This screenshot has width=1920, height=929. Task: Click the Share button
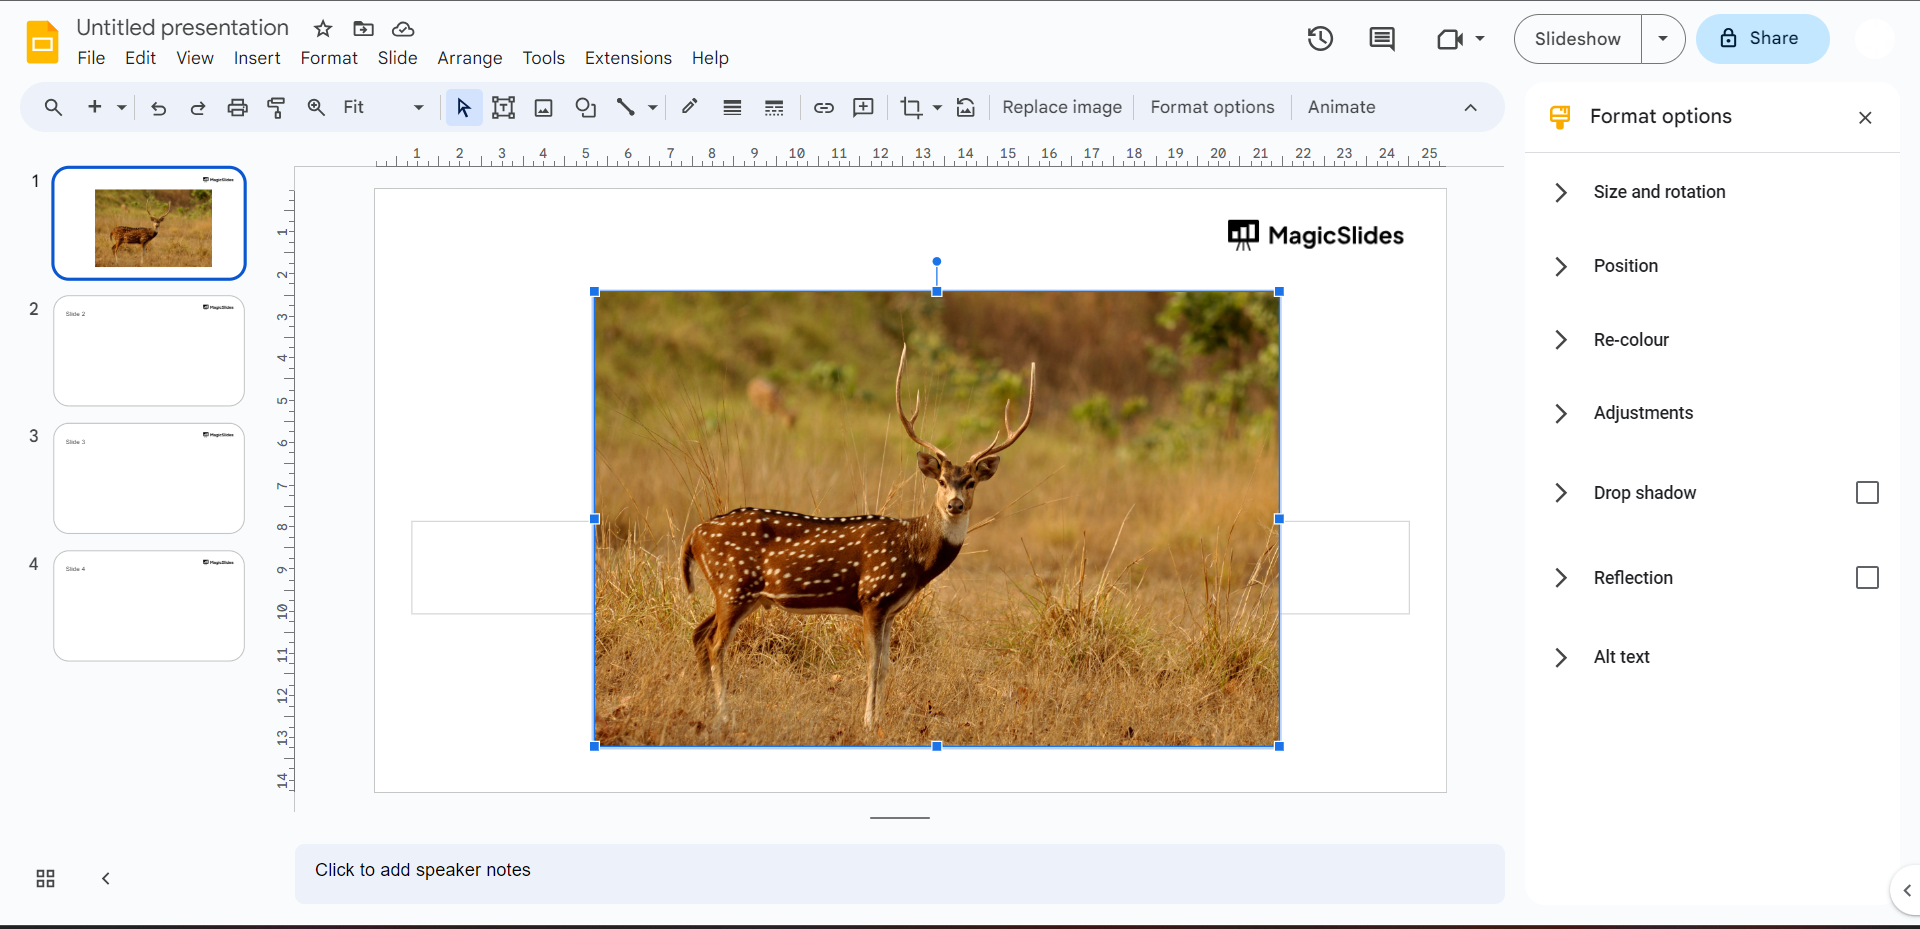(1762, 39)
